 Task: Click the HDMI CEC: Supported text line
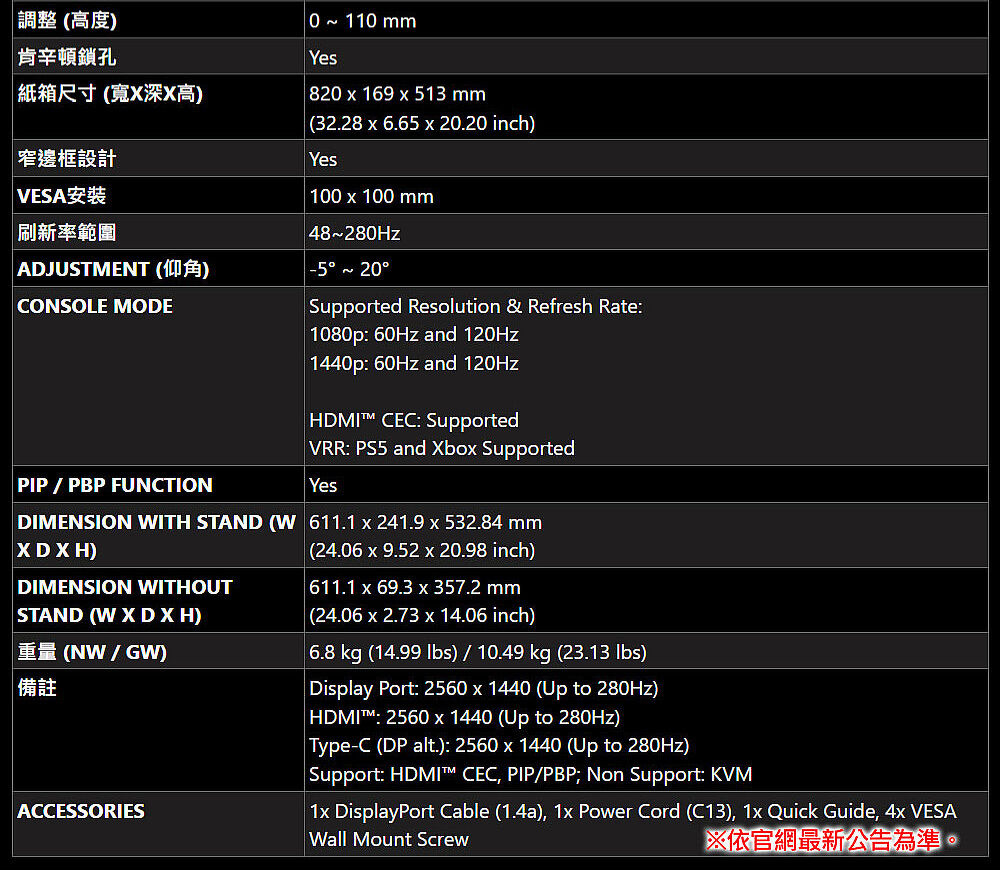tap(413, 420)
